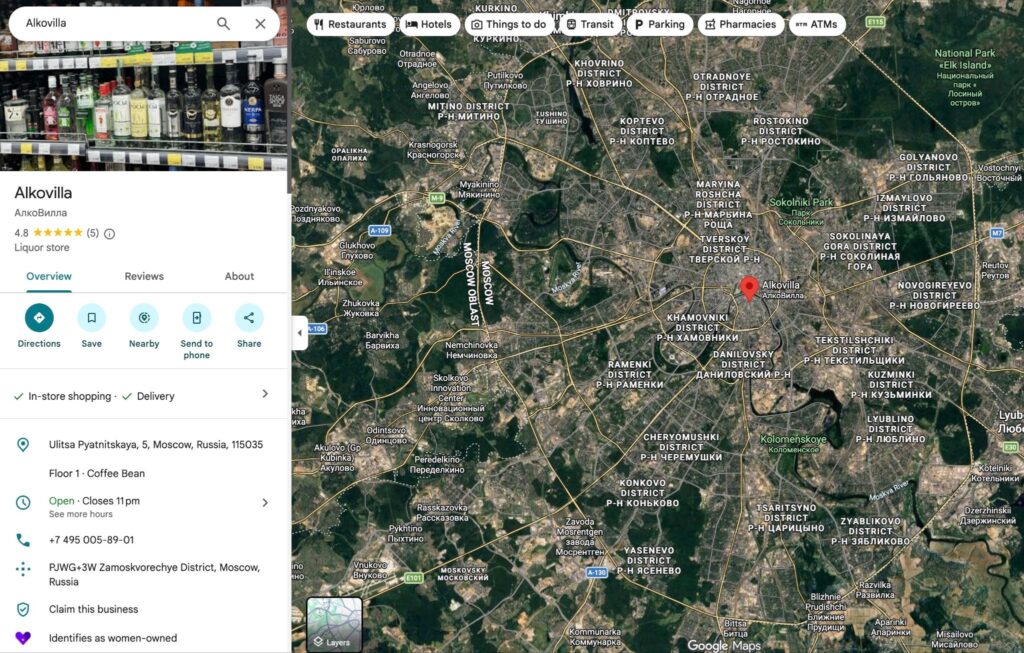Click phone number +7 495 005-89-01
The width and height of the screenshot is (1024, 653).
(91, 540)
